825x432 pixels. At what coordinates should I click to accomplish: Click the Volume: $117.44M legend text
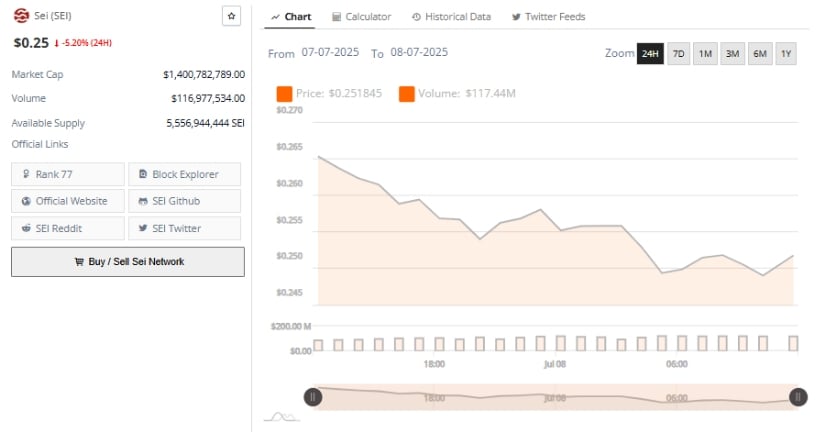point(467,93)
